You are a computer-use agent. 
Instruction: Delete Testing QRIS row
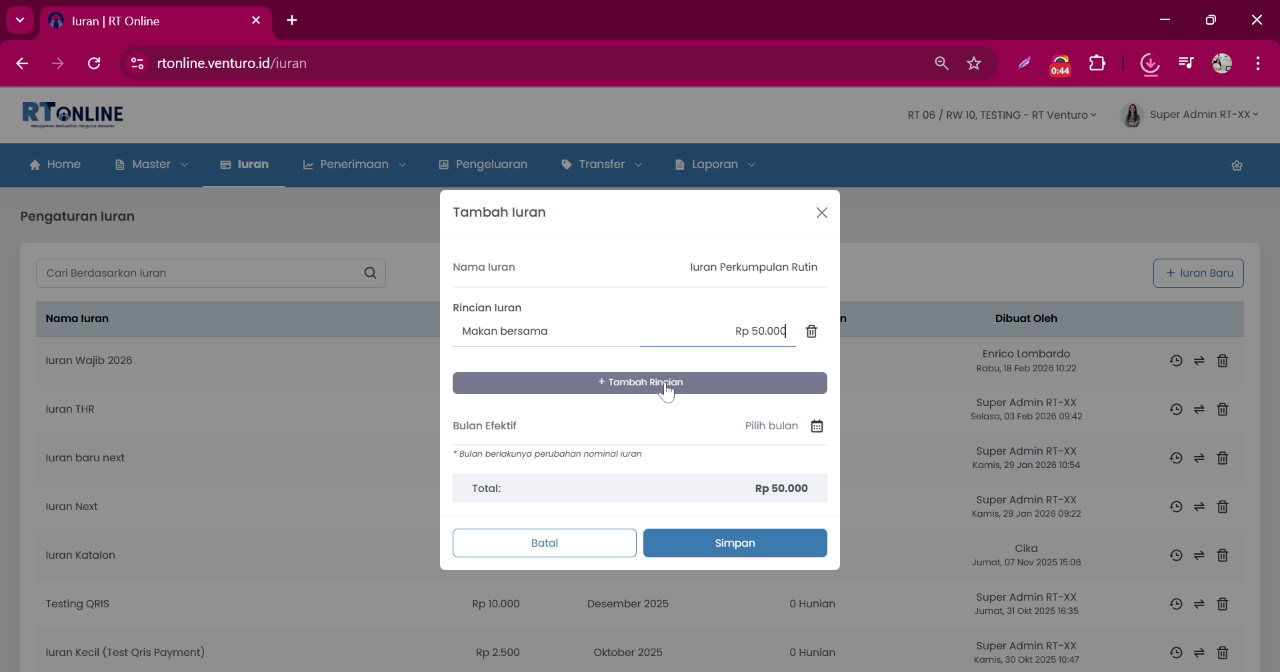tap(1222, 604)
